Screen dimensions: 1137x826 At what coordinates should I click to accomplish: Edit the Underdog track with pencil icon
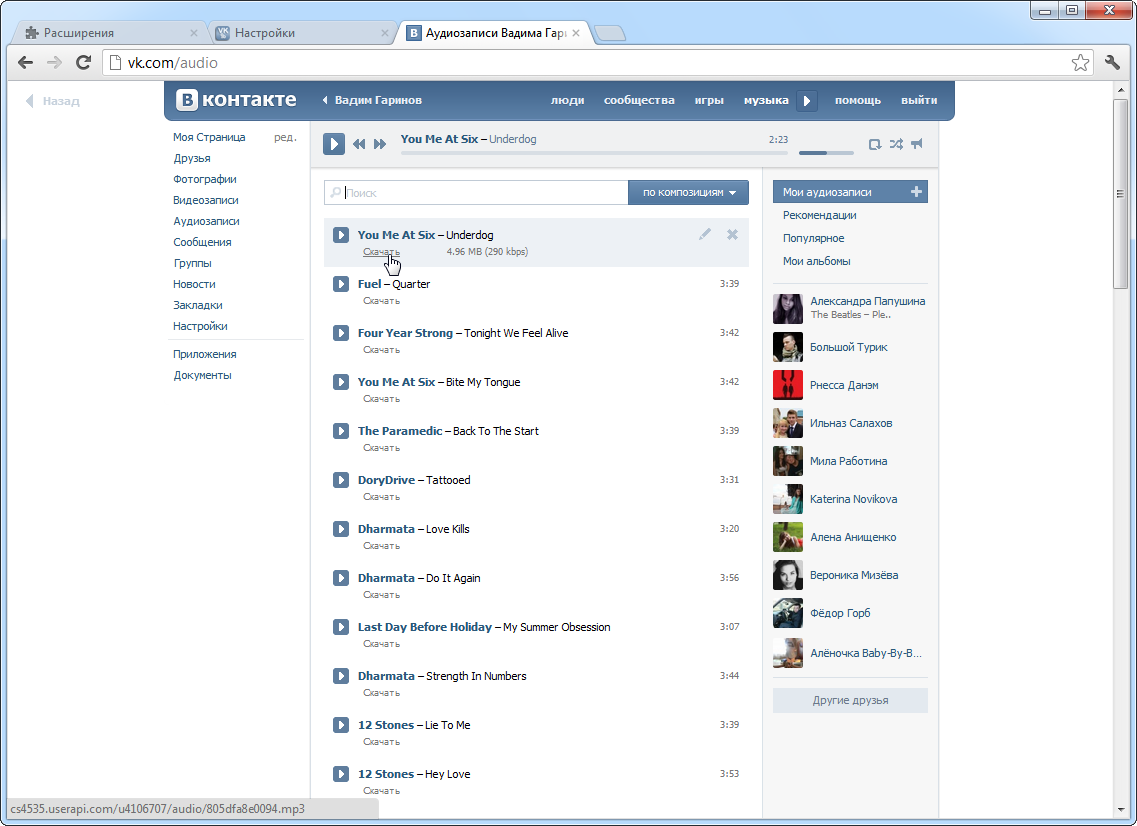click(x=705, y=234)
